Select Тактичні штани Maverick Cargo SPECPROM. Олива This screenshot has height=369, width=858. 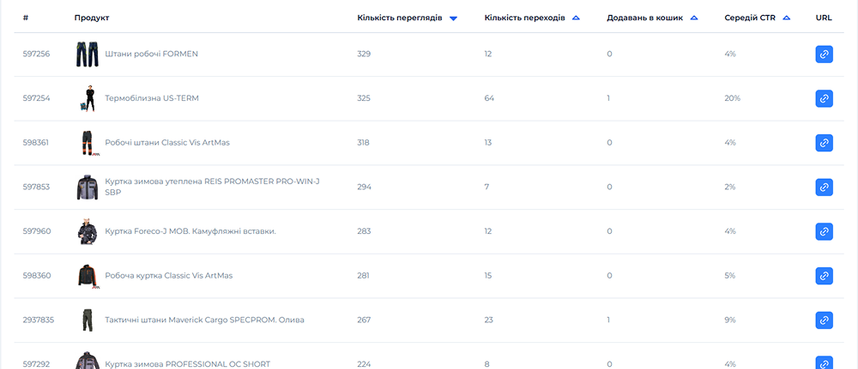click(x=205, y=320)
